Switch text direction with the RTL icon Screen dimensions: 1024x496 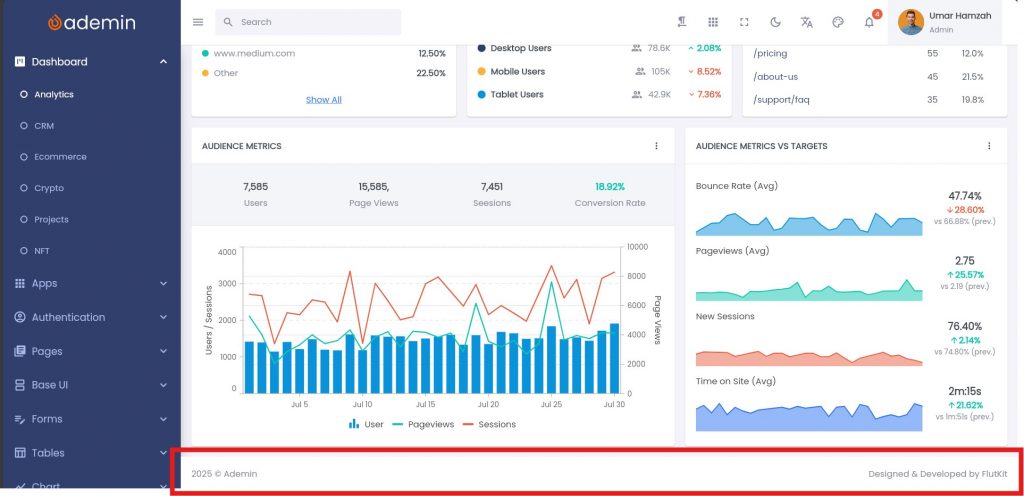[x=681, y=22]
